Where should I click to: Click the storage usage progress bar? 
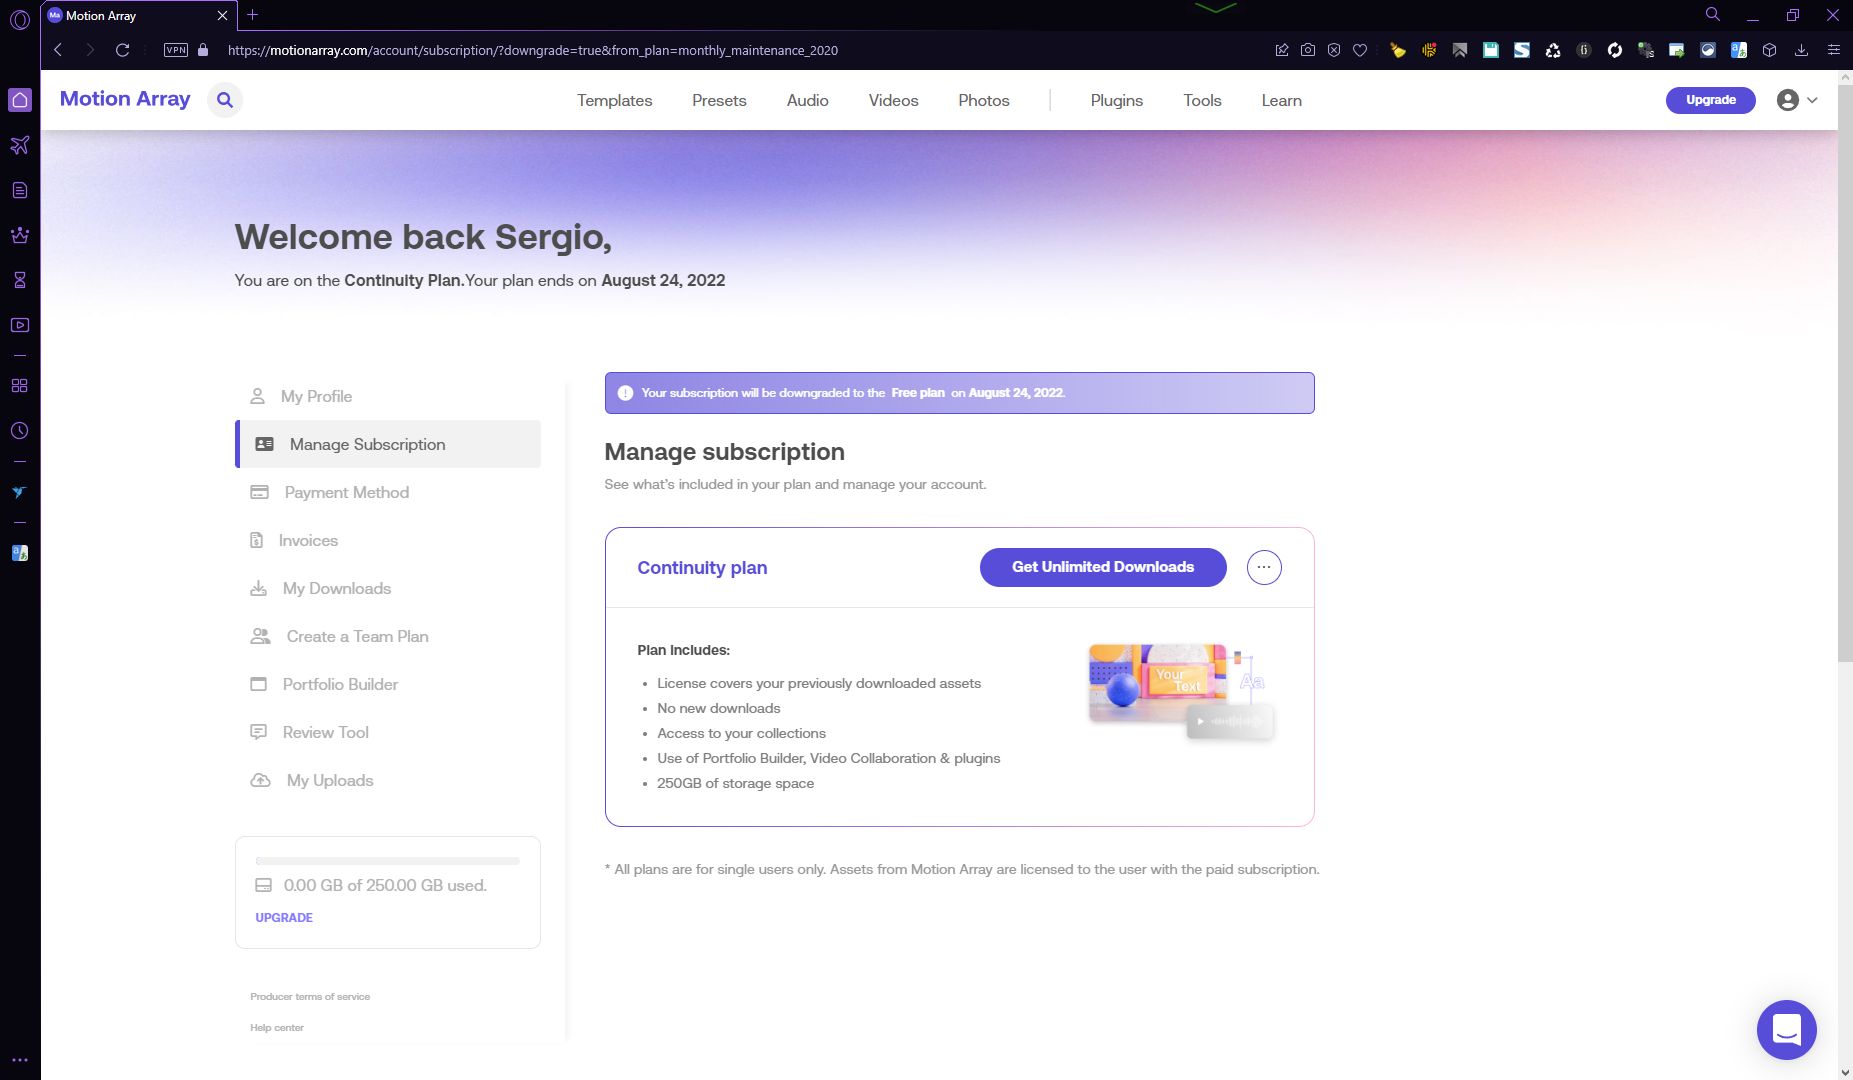pyautogui.click(x=388, y=860)
